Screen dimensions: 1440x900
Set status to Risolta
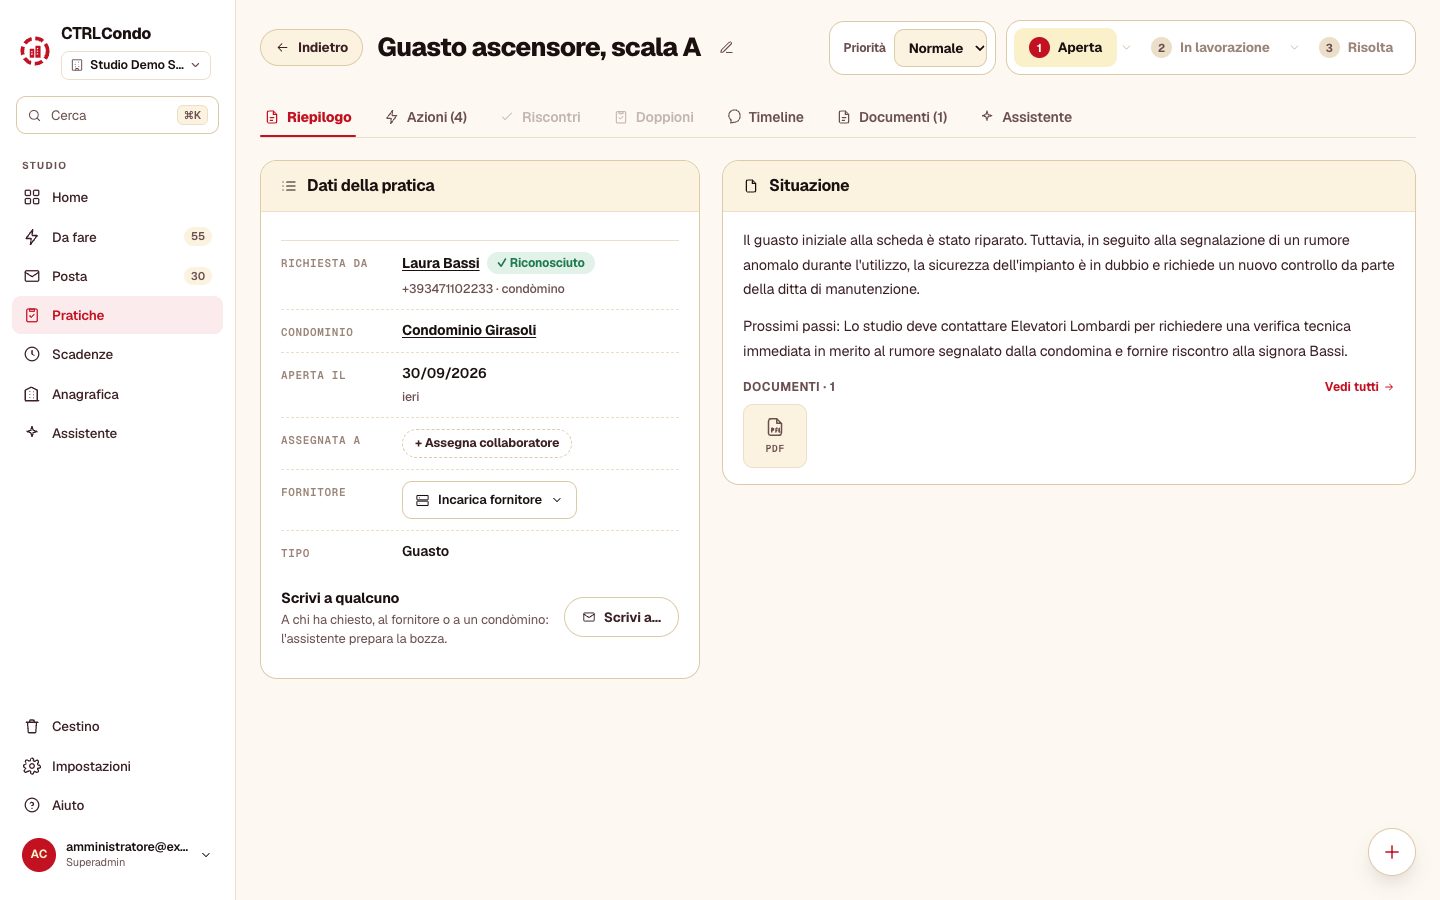click(1356, 48)
